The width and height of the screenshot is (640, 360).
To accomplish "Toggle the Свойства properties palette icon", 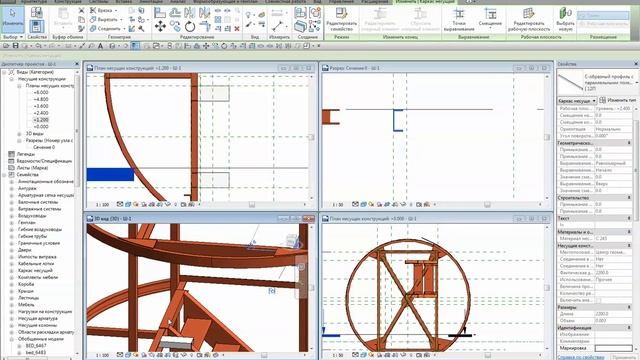I will pyautogui.click(x=36, y=27).
